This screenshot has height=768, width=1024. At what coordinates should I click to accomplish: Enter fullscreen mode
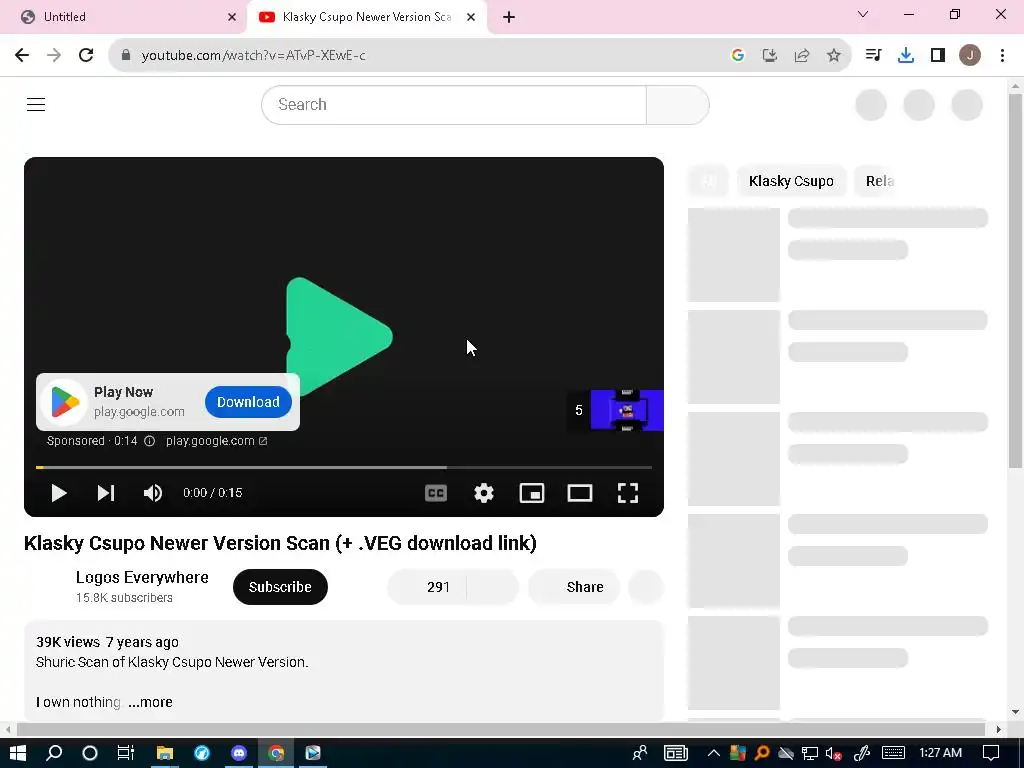coord(628,493)
